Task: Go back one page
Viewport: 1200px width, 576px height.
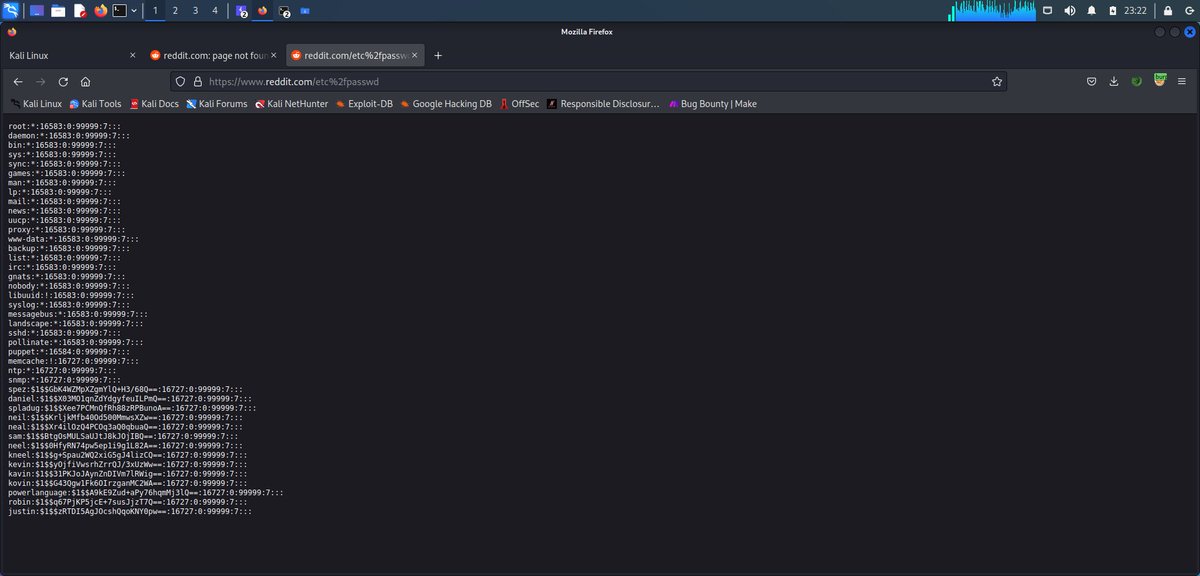Action: coord(17,82)
